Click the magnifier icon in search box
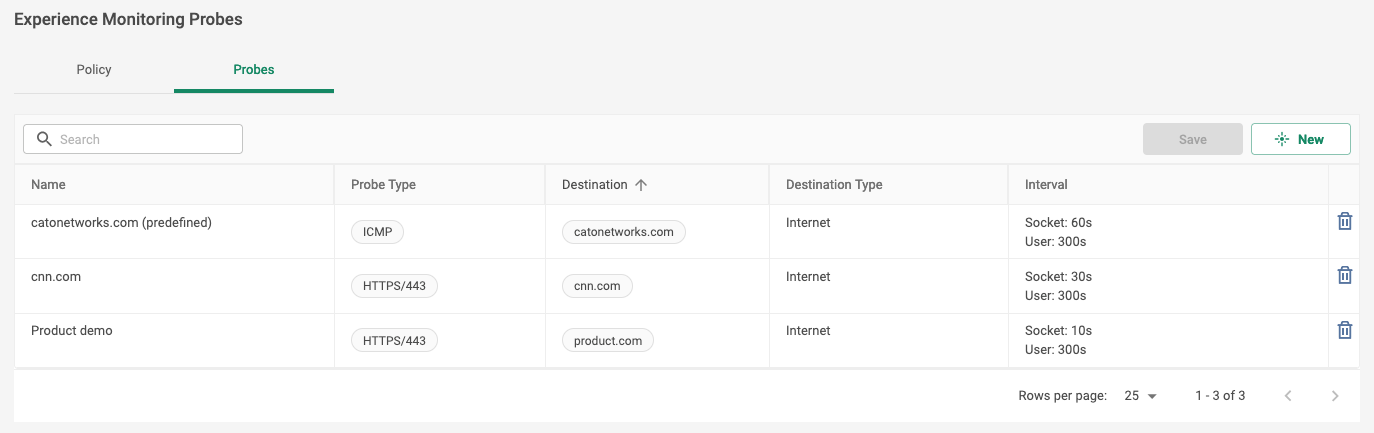Image resolution: width=1374 pixels, height=433 pixels. click(44, 139)
